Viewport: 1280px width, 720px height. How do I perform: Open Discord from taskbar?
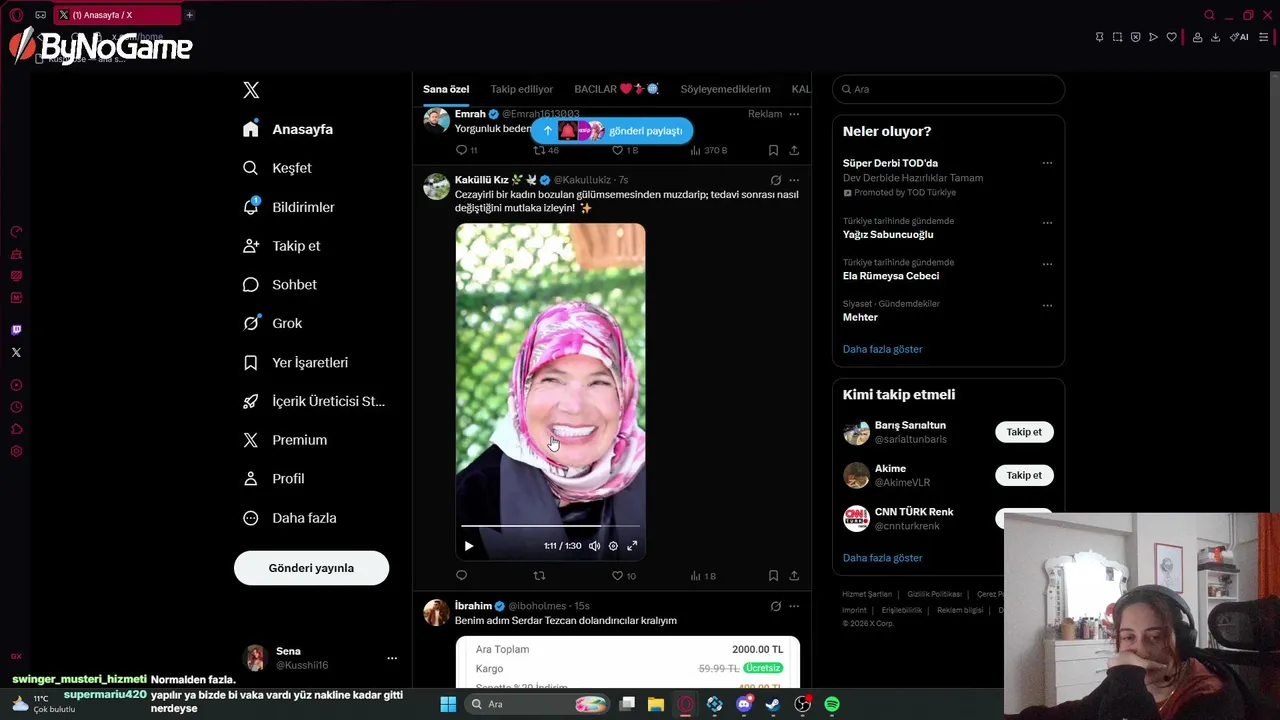743,704
